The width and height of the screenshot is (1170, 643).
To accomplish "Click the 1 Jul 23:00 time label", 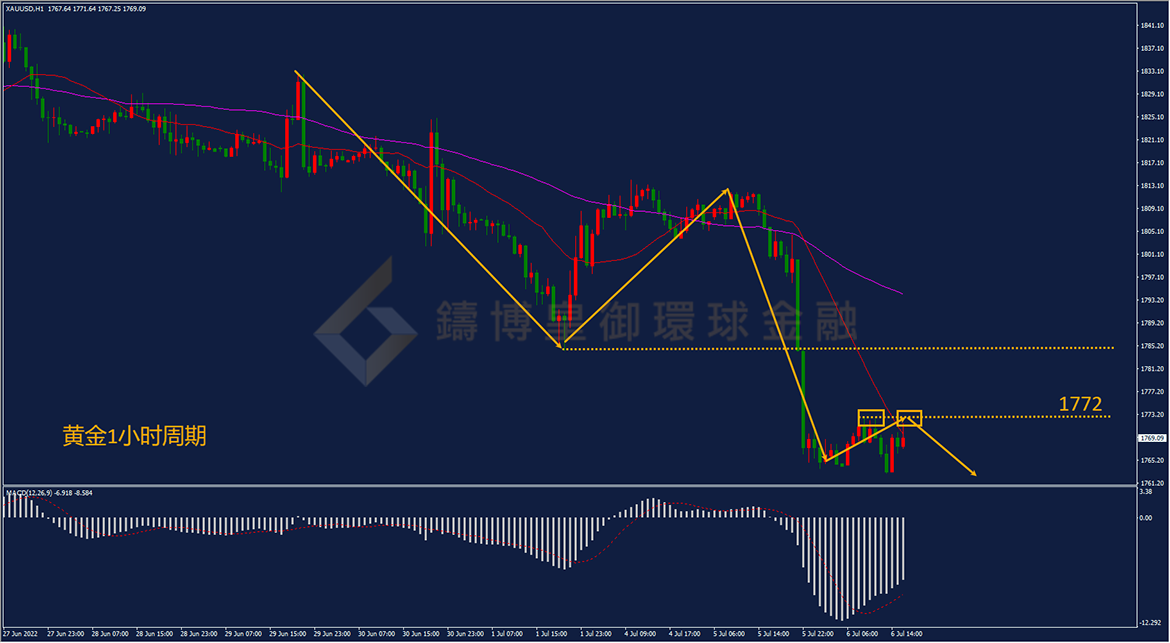I will [x=595, y=634].
